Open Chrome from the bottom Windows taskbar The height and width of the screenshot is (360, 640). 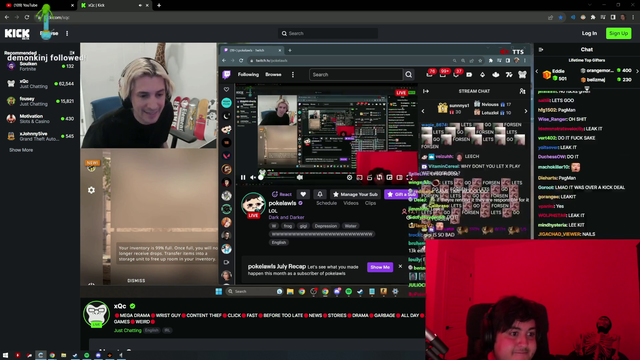(x=52, y=356)
